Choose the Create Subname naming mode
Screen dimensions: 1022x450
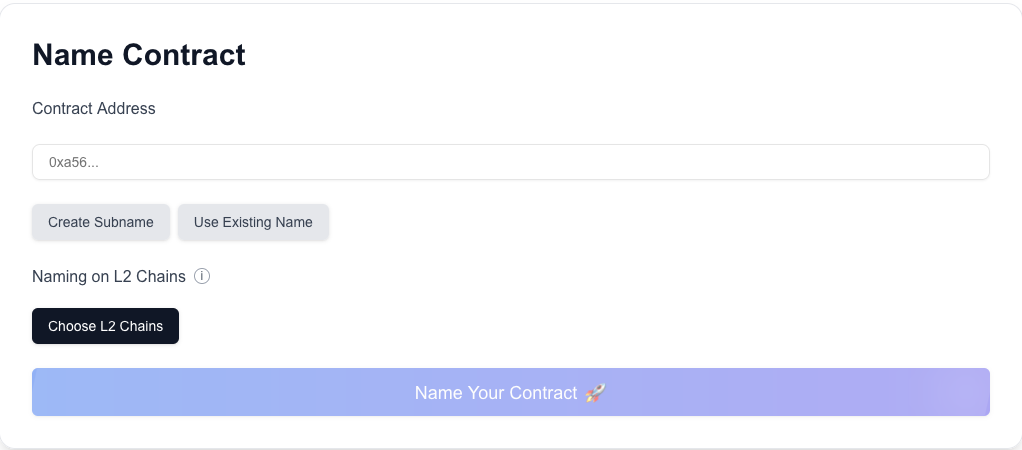point(101,222)
